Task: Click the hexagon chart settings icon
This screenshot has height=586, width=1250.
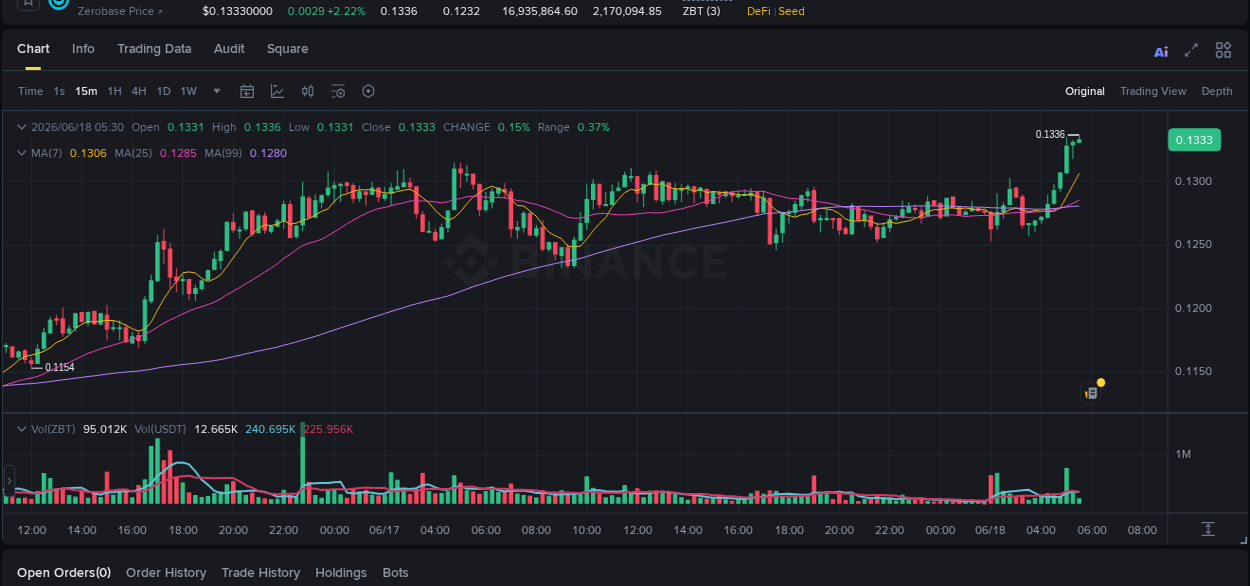Action: click(x=368, y=91)
